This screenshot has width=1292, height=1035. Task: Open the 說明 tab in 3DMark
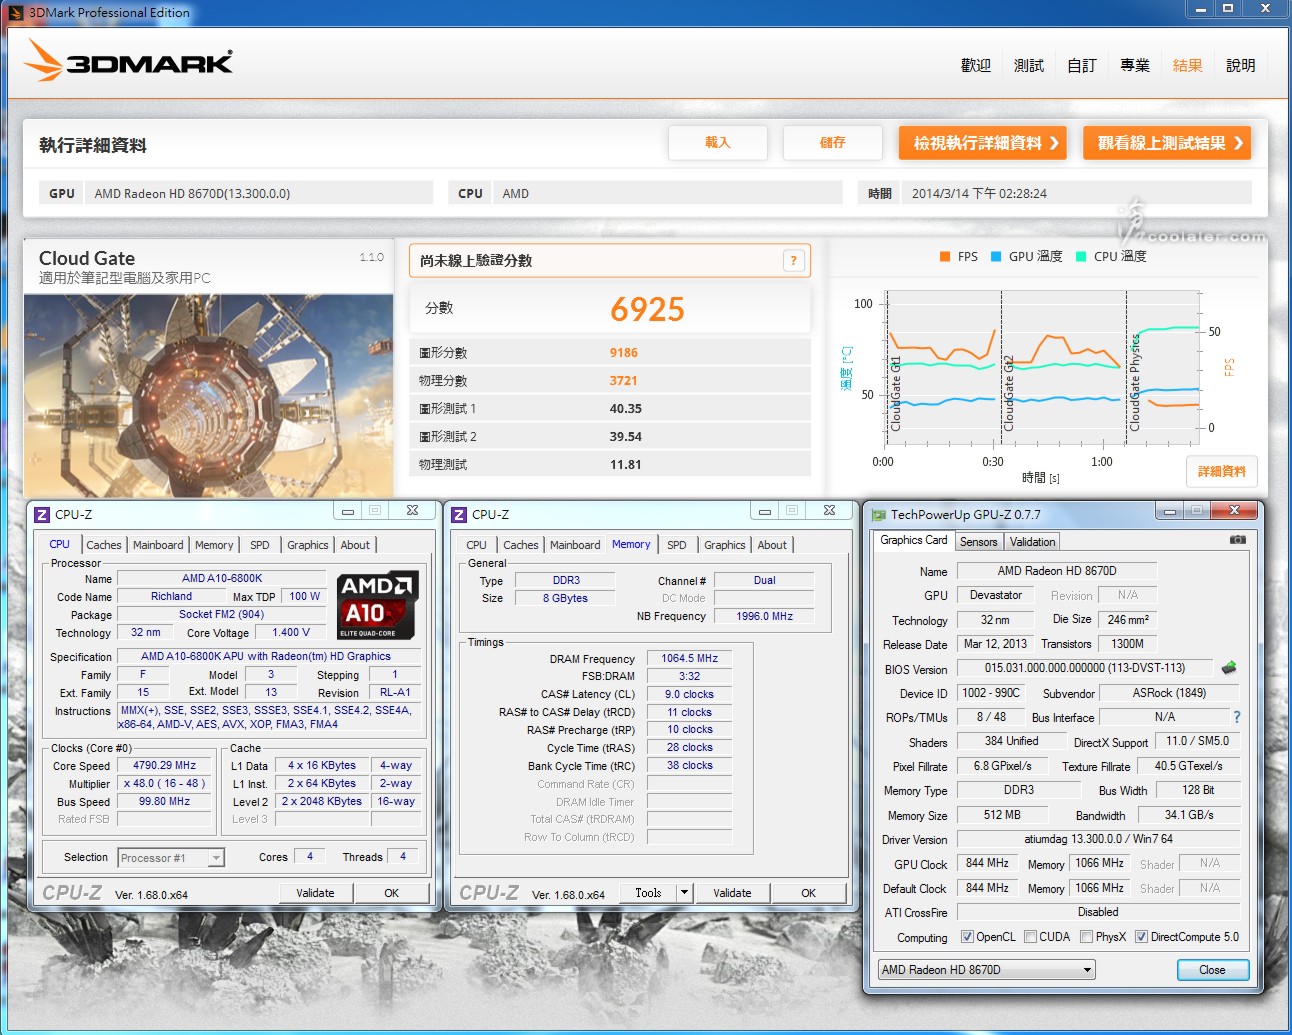pyautogui.click(x=1241, y=65)
